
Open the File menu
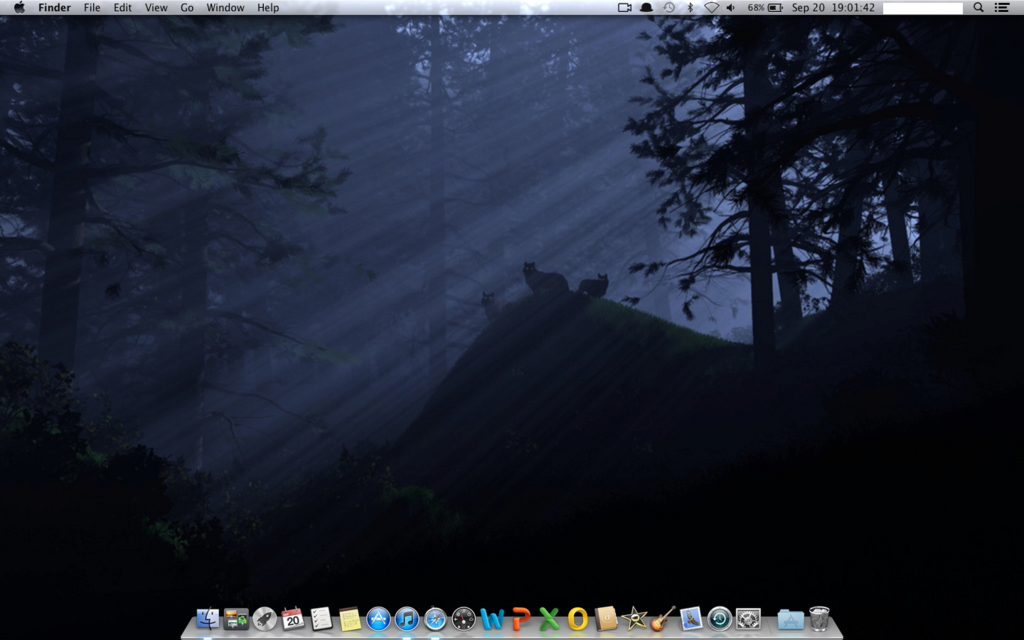click(92, 7)
